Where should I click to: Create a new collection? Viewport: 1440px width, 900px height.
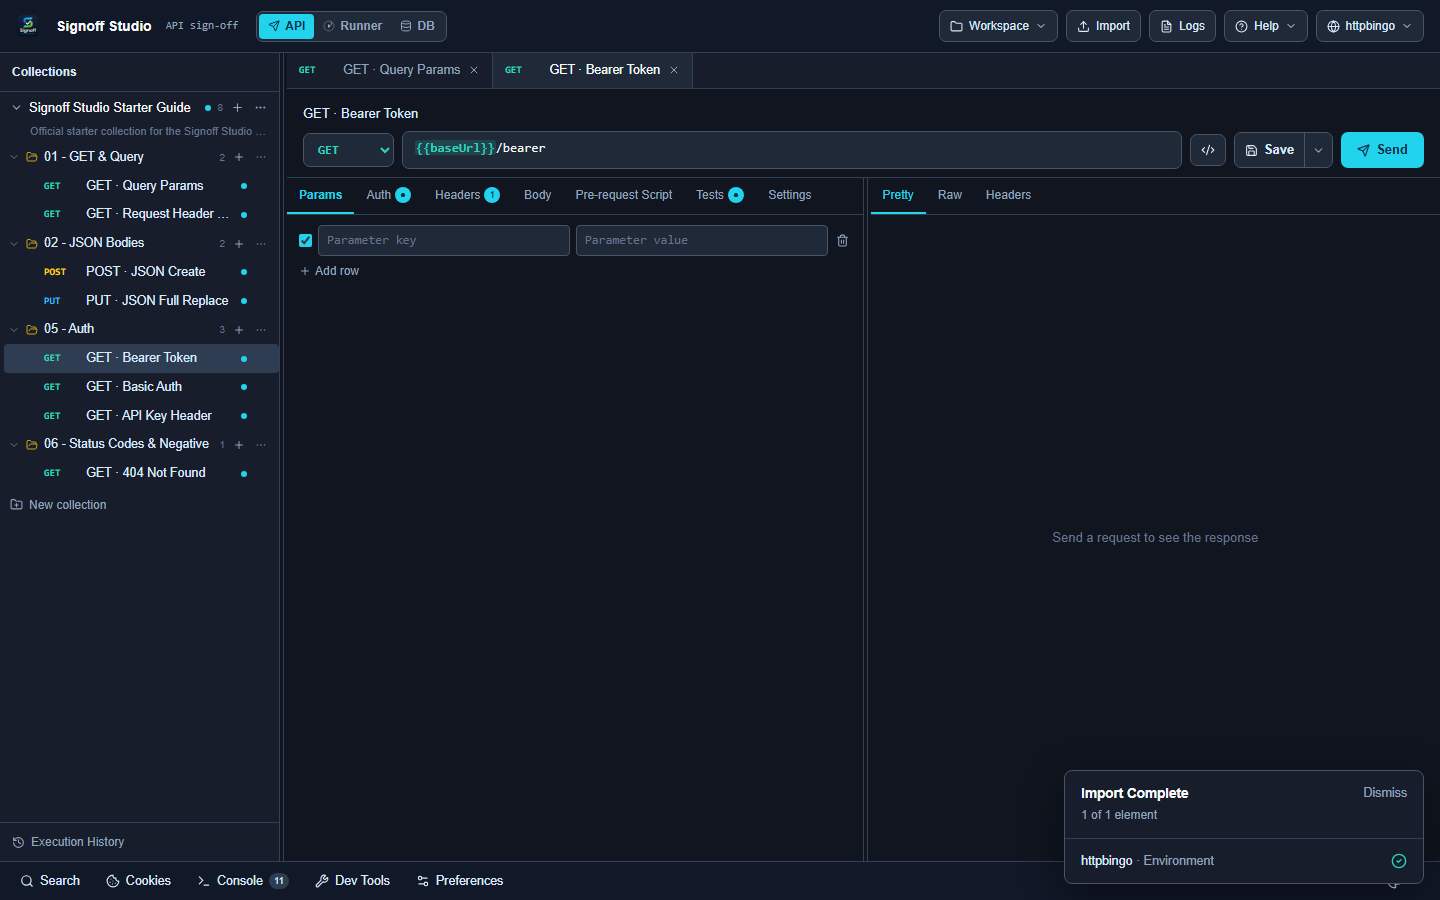58,505
